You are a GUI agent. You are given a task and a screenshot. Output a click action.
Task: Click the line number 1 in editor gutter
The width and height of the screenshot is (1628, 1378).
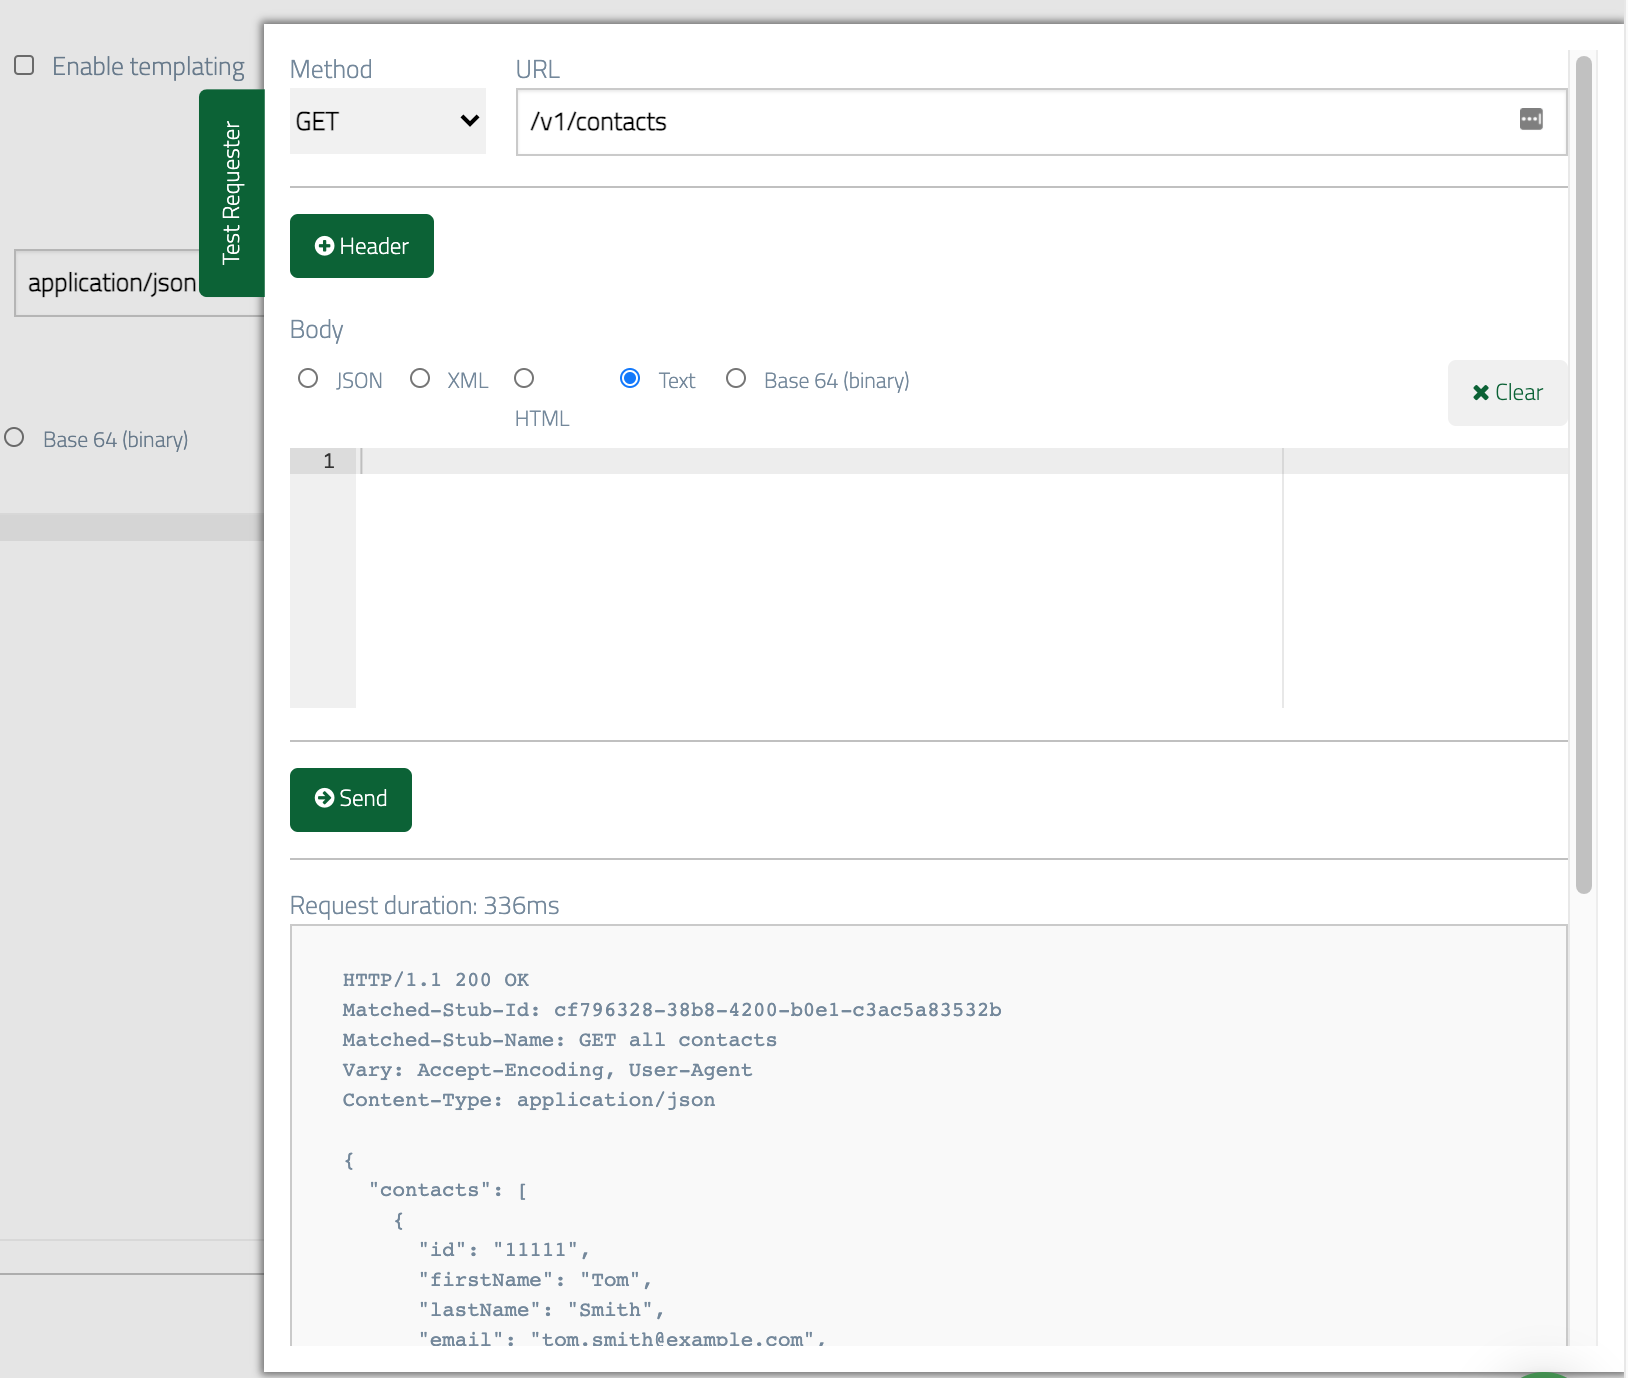click(329, 461)
